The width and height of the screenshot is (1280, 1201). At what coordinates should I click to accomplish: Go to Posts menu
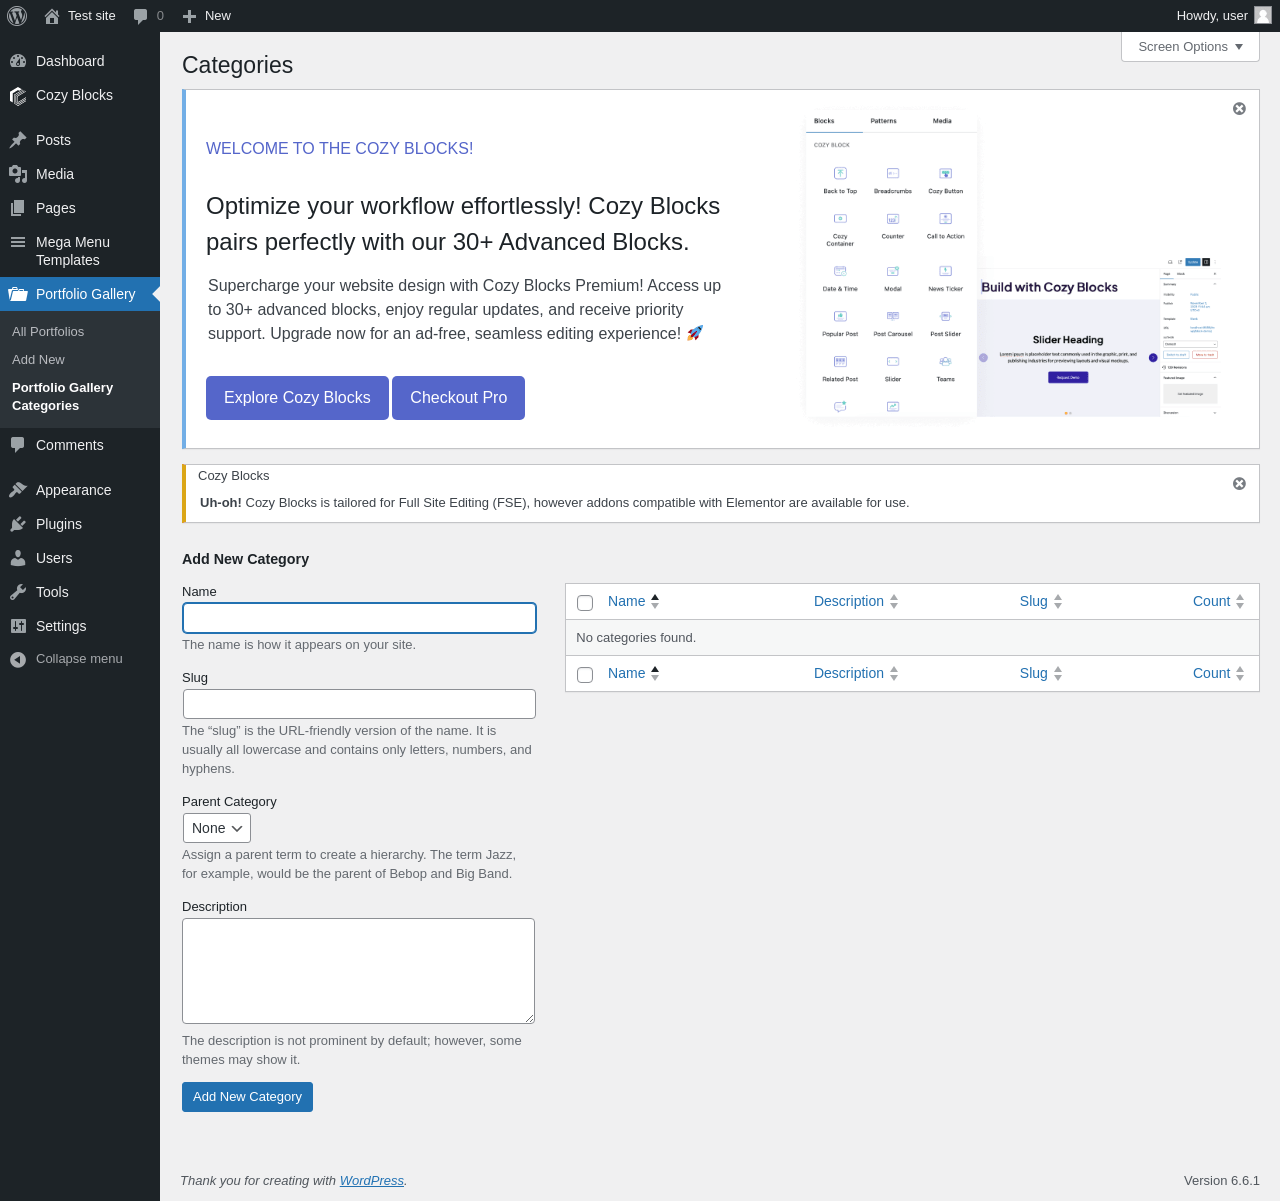point(80,140)
